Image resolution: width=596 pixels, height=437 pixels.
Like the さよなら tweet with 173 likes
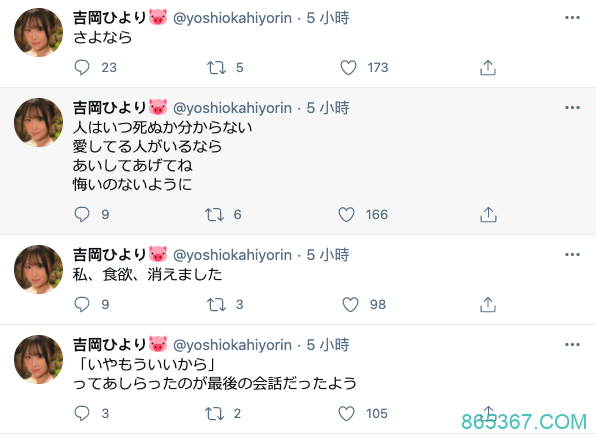click(348, 68)
